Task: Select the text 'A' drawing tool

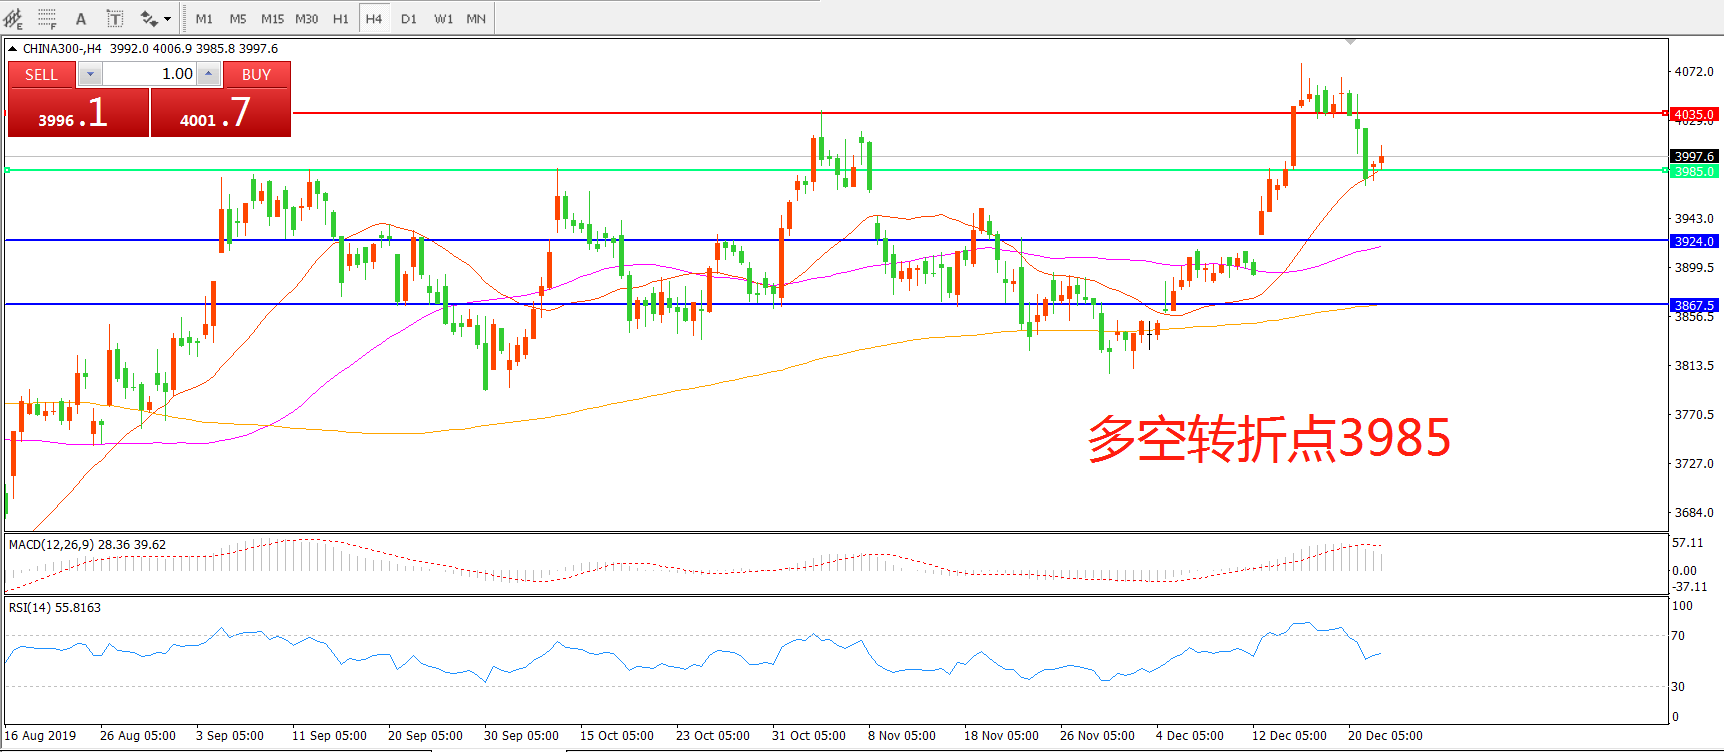Action: pyautogui.click(x=81, y=18)
